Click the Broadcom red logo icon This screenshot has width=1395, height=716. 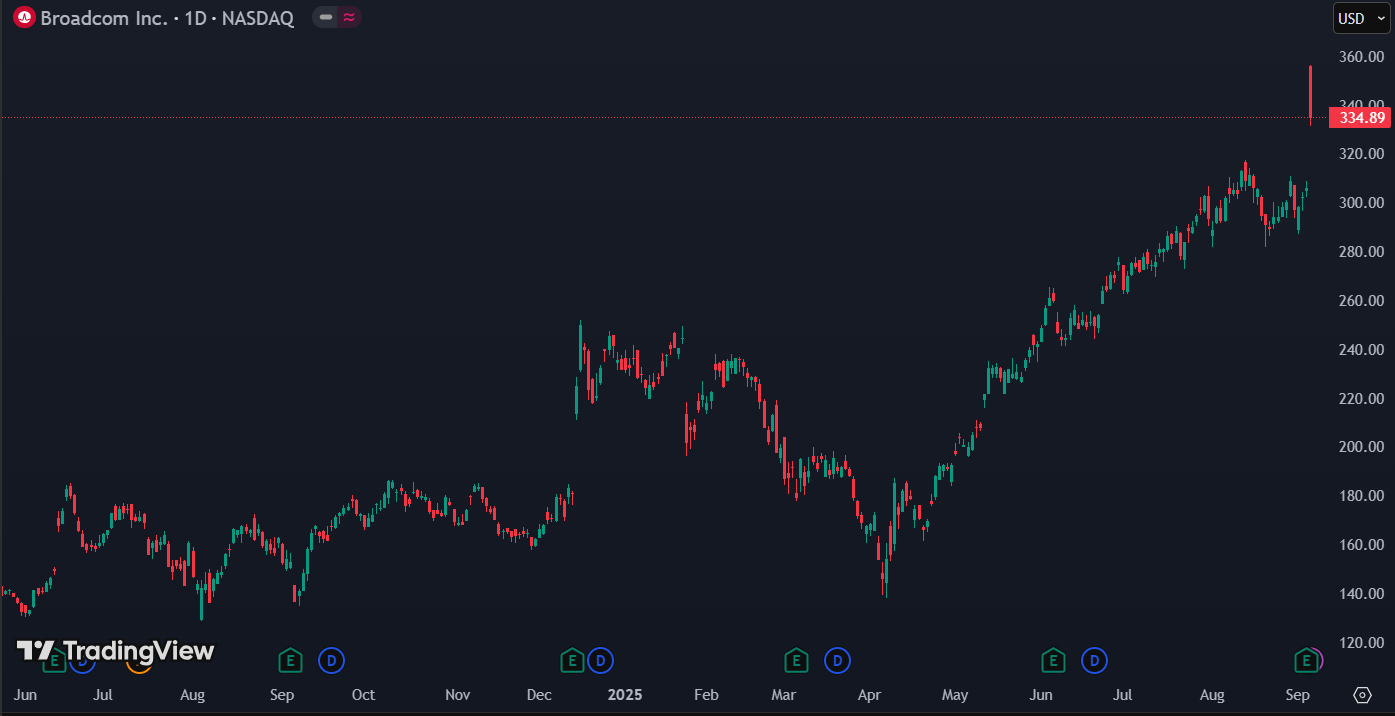24,18
